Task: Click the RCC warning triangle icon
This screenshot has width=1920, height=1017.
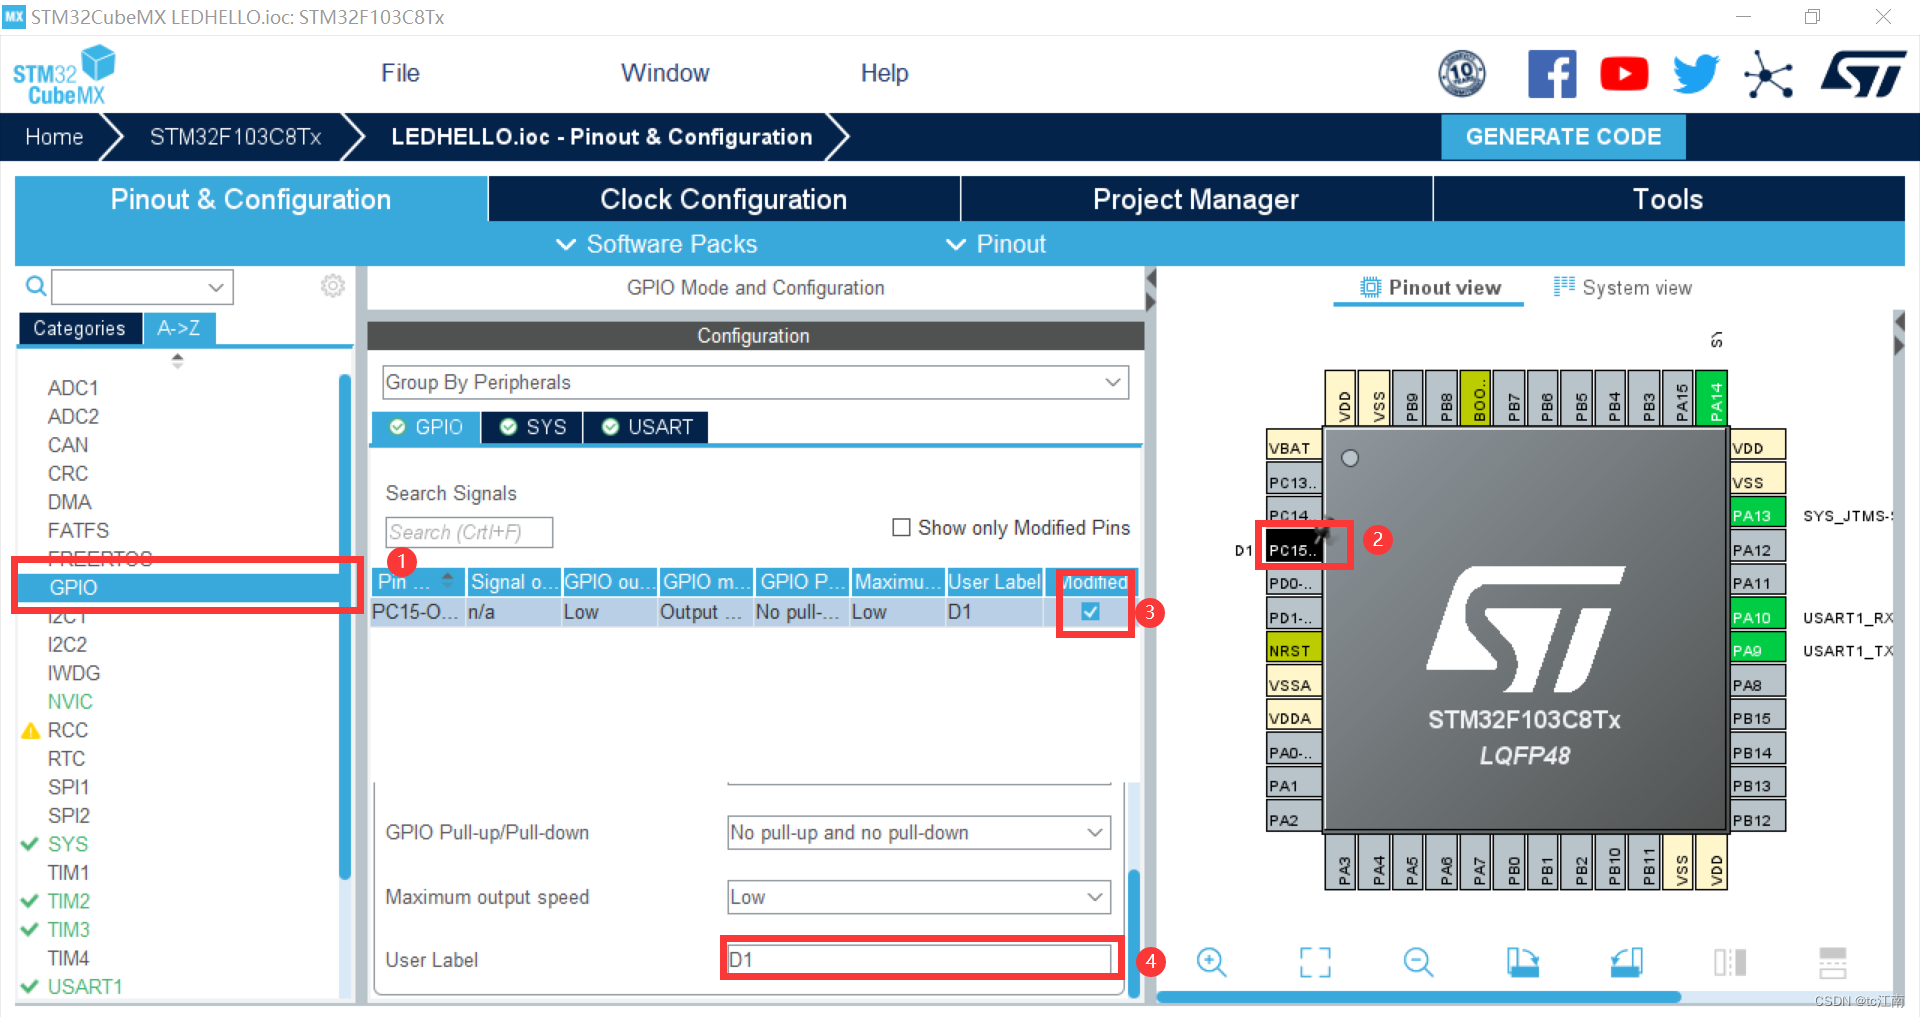Action: (31, 731)
